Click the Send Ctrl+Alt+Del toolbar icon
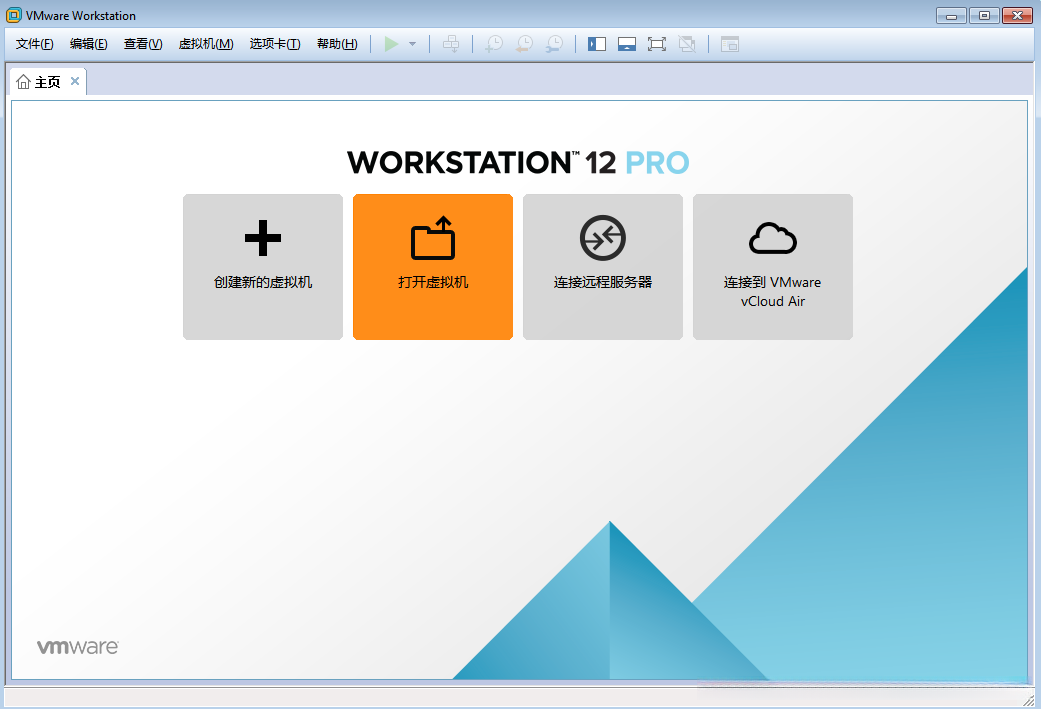Image resolution: width=1041 pixels, height=709 pixels. point(451,44)
